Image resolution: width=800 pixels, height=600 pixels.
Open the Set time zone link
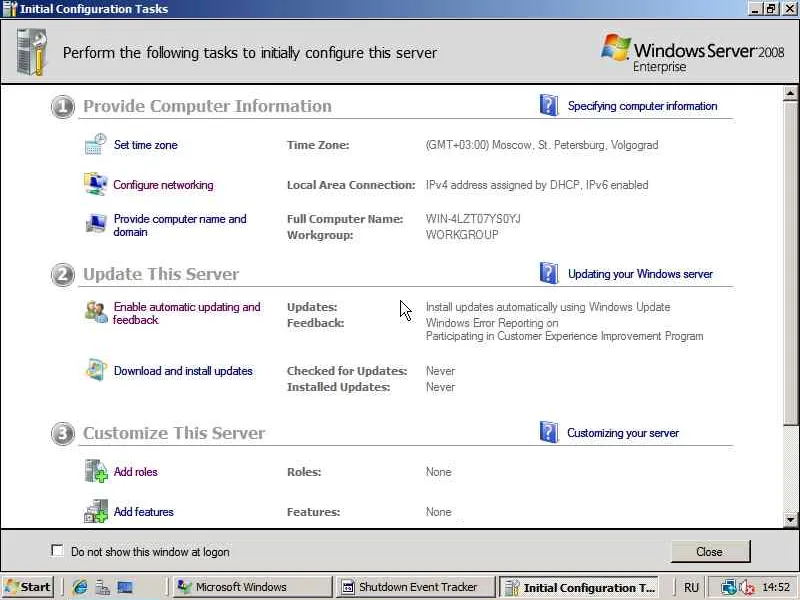click(145, 145)
